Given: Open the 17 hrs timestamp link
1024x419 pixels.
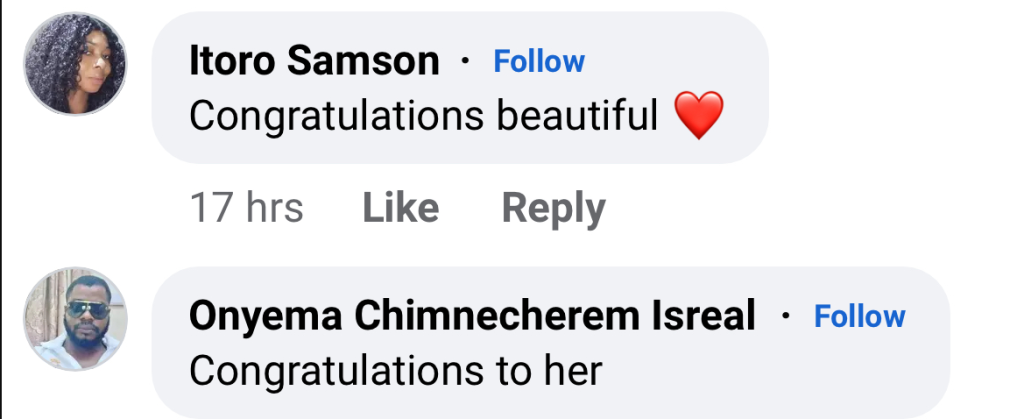Looking at the screenshot, I should click(246, 208).
